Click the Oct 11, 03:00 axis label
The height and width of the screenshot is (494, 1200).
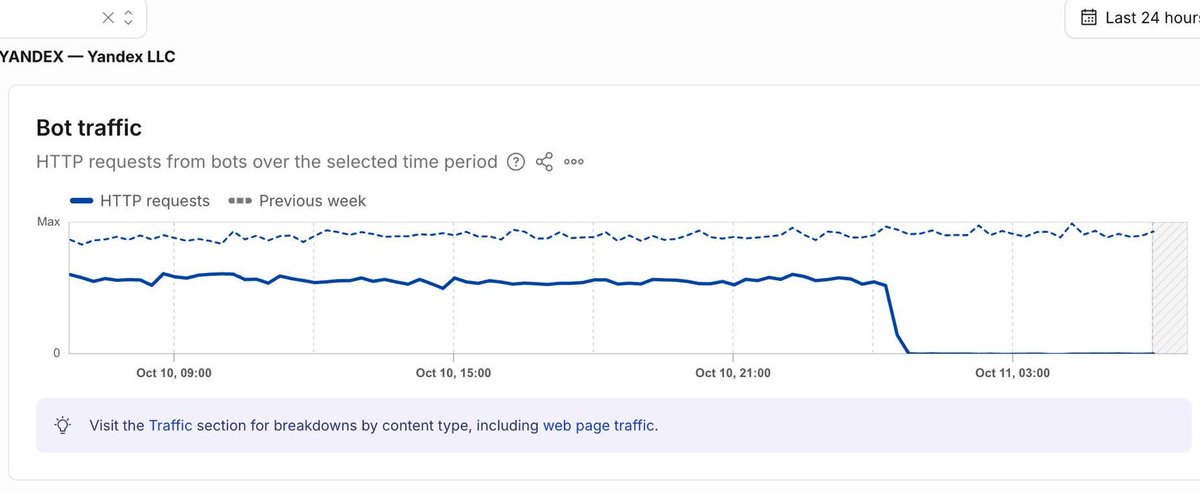coord(1012,372)
